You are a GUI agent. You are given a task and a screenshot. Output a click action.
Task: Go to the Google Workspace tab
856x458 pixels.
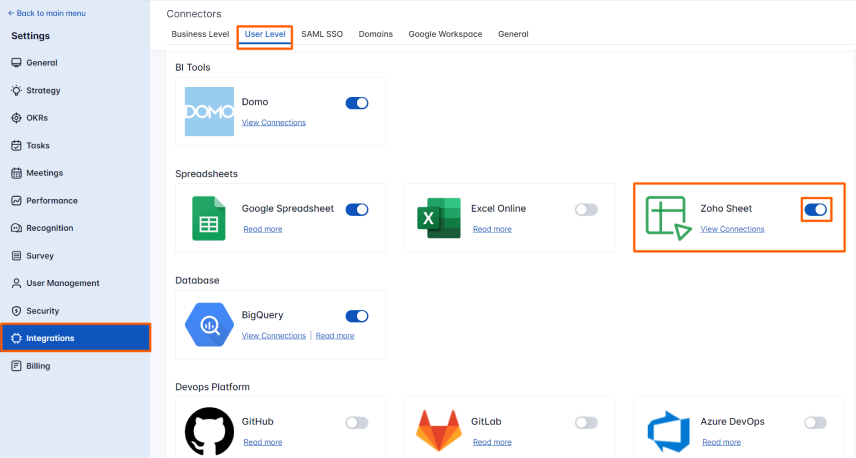(445, 34)
